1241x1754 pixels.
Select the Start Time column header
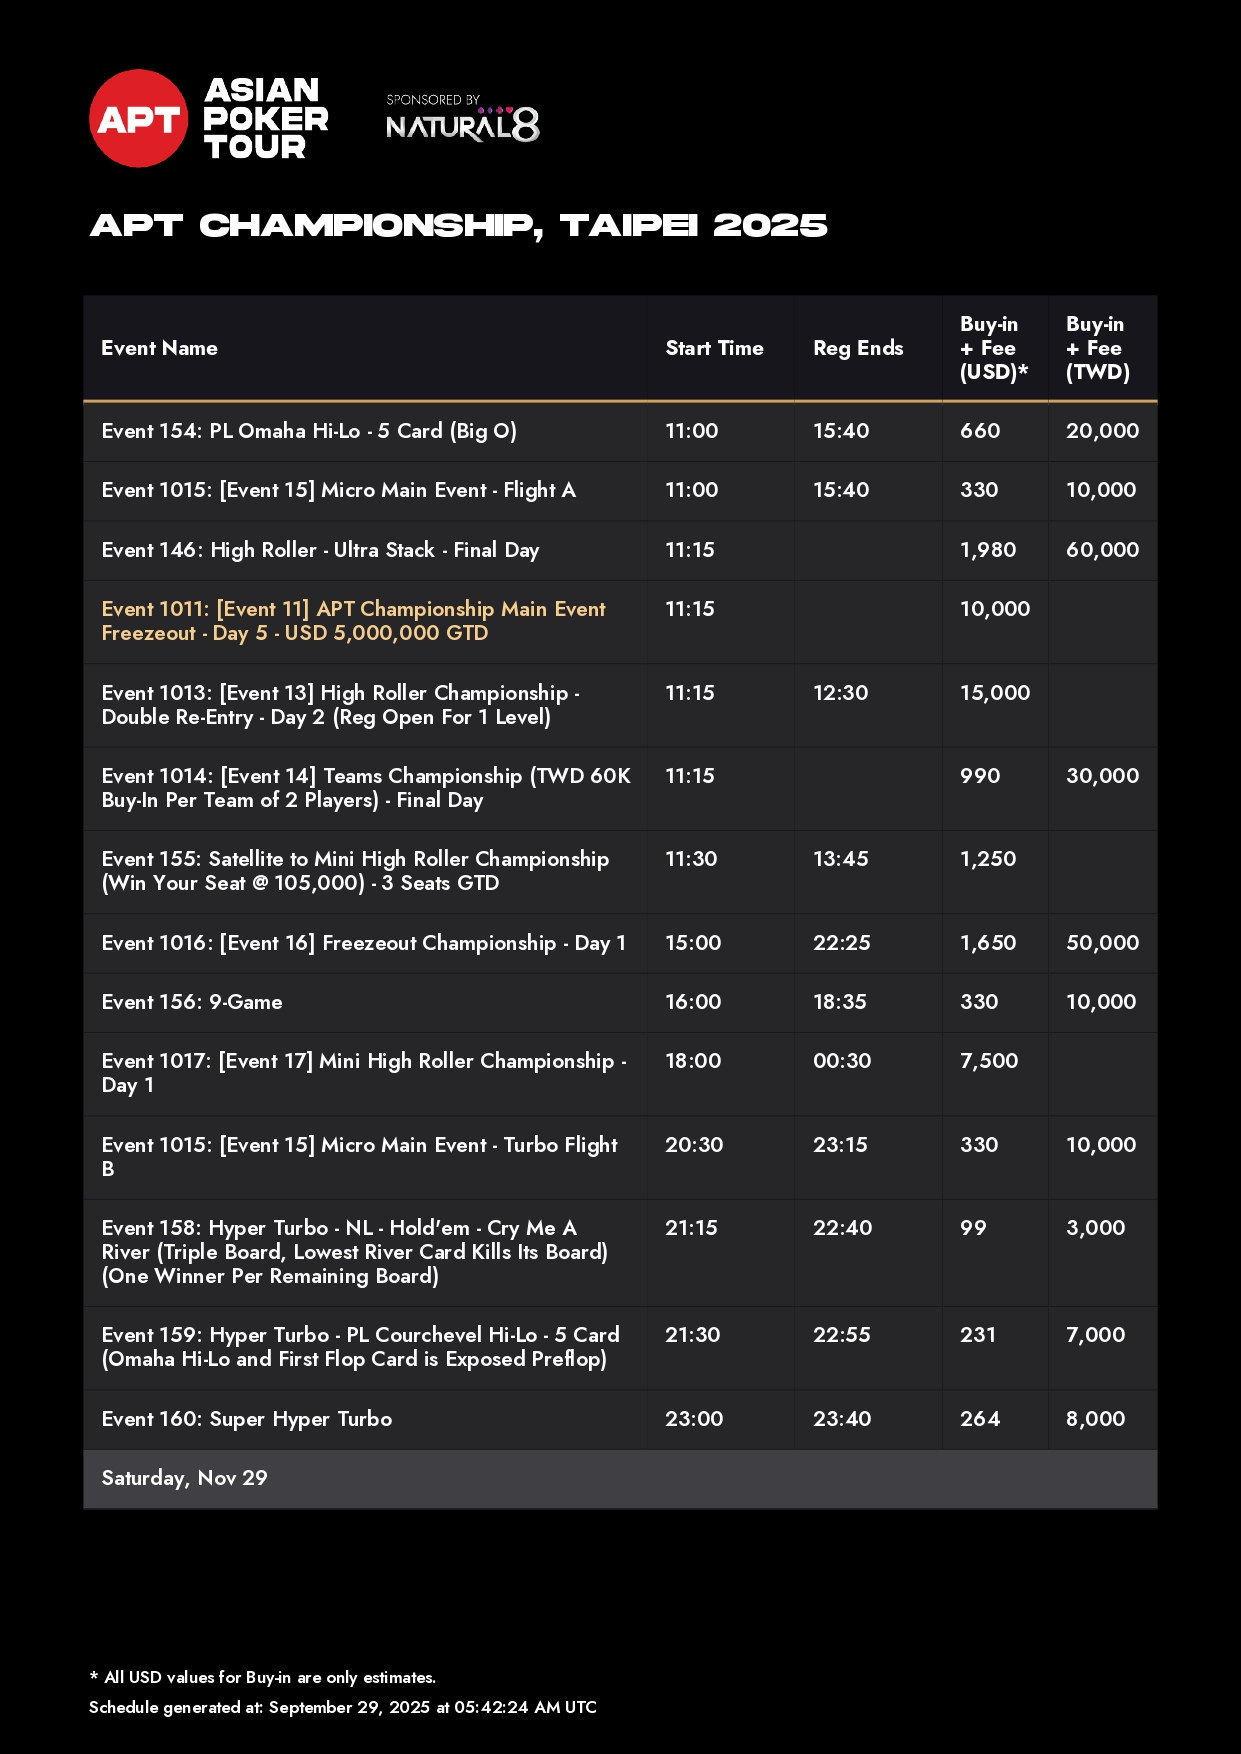coord(714,348)
